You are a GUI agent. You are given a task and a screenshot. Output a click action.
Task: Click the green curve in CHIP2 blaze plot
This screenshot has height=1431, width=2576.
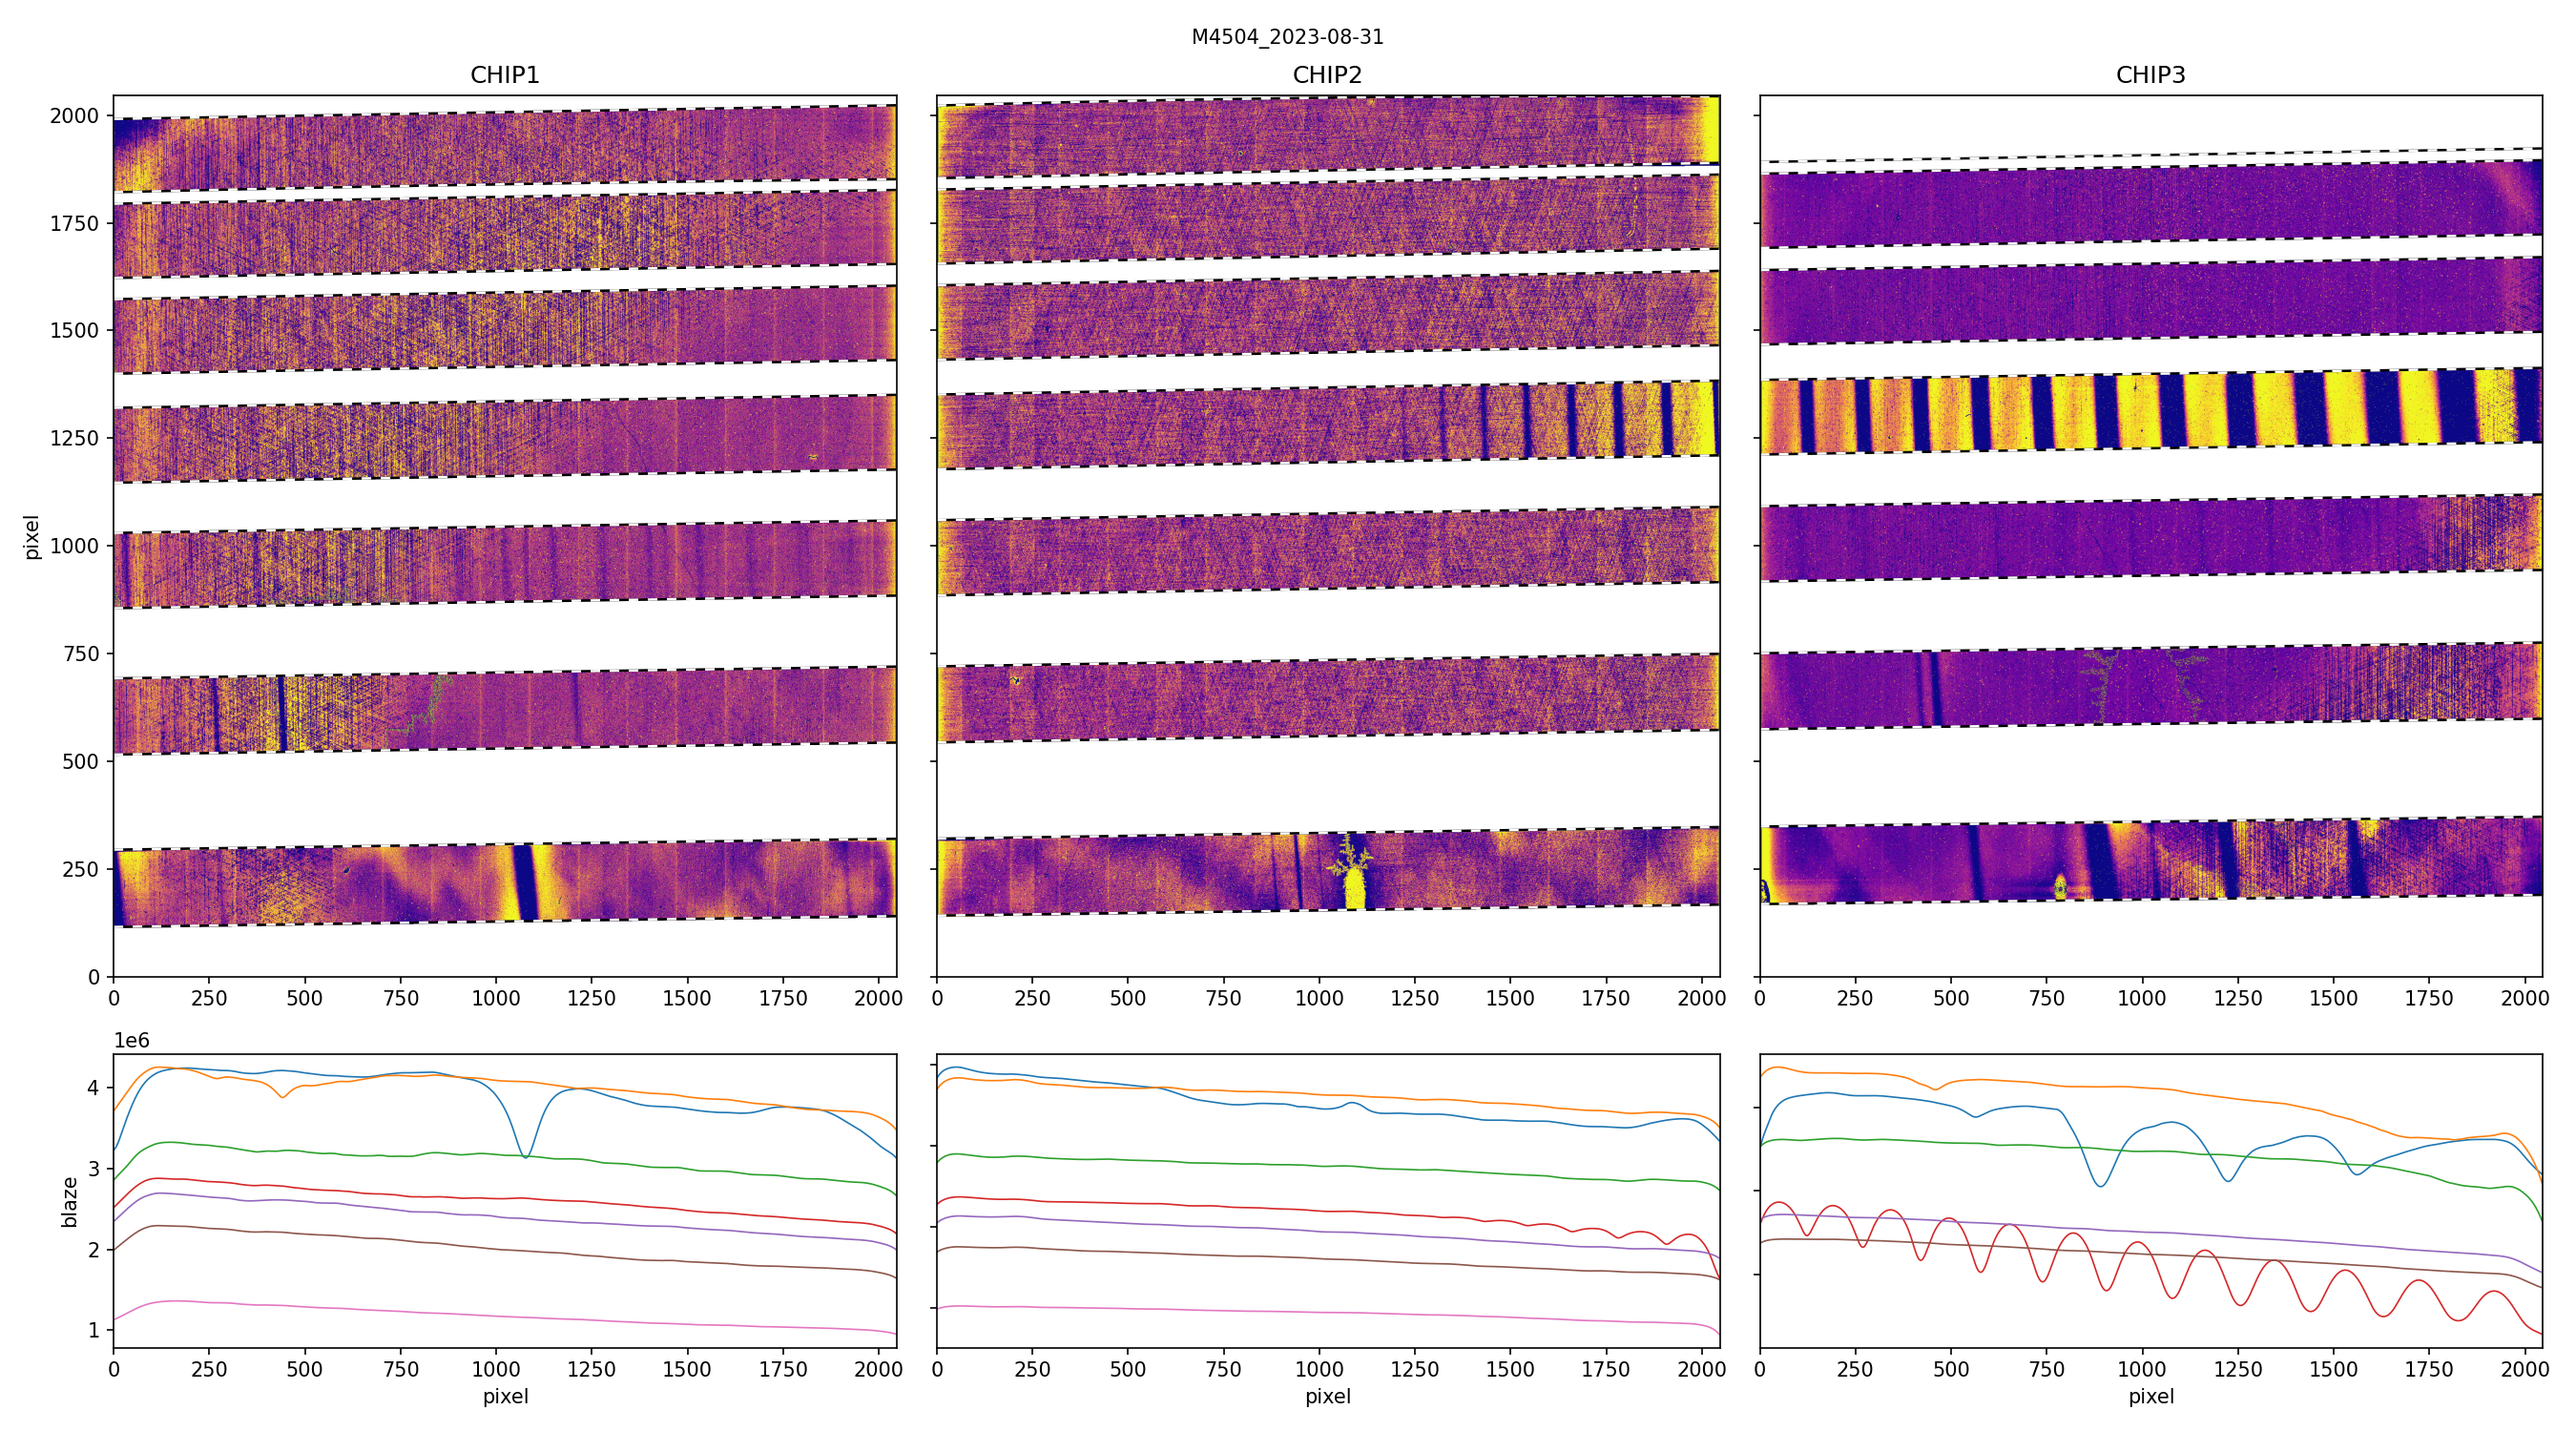[1300, 1165]
